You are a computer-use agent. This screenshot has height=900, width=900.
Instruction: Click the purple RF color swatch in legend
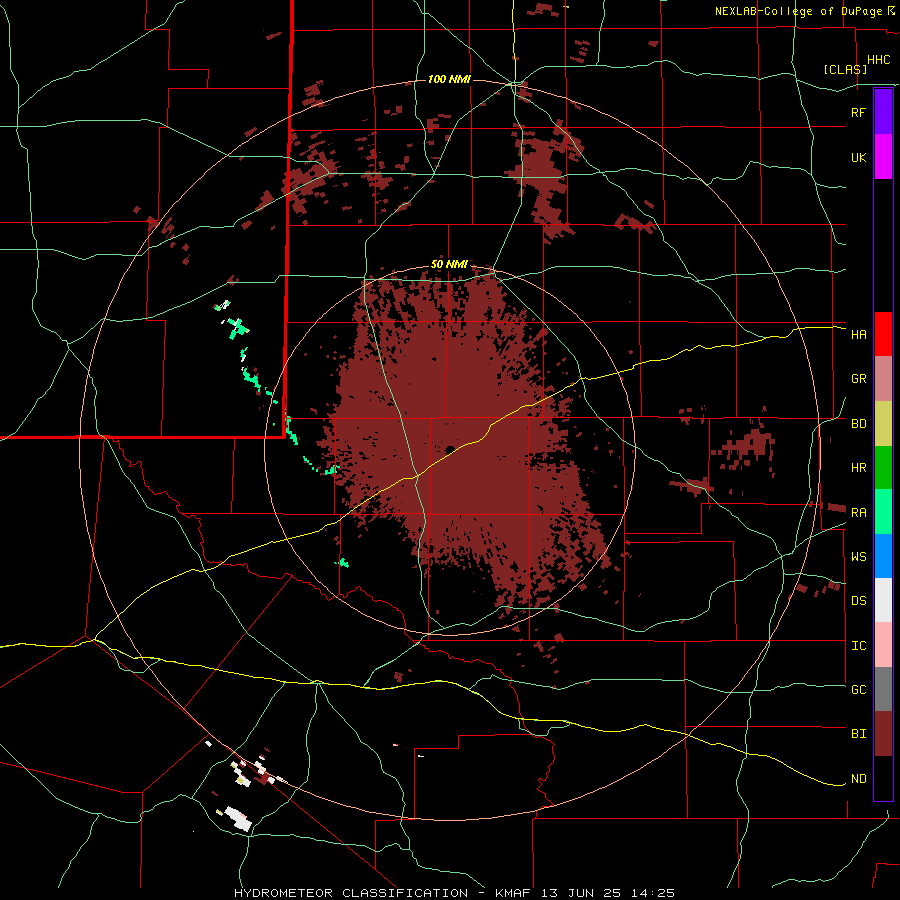[883, 112]
